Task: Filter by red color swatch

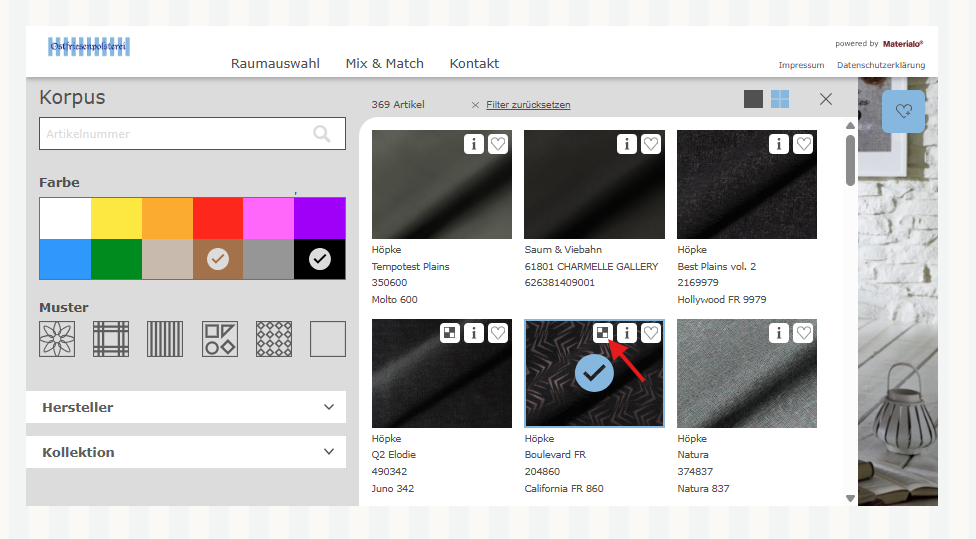Action: [218, 218]
